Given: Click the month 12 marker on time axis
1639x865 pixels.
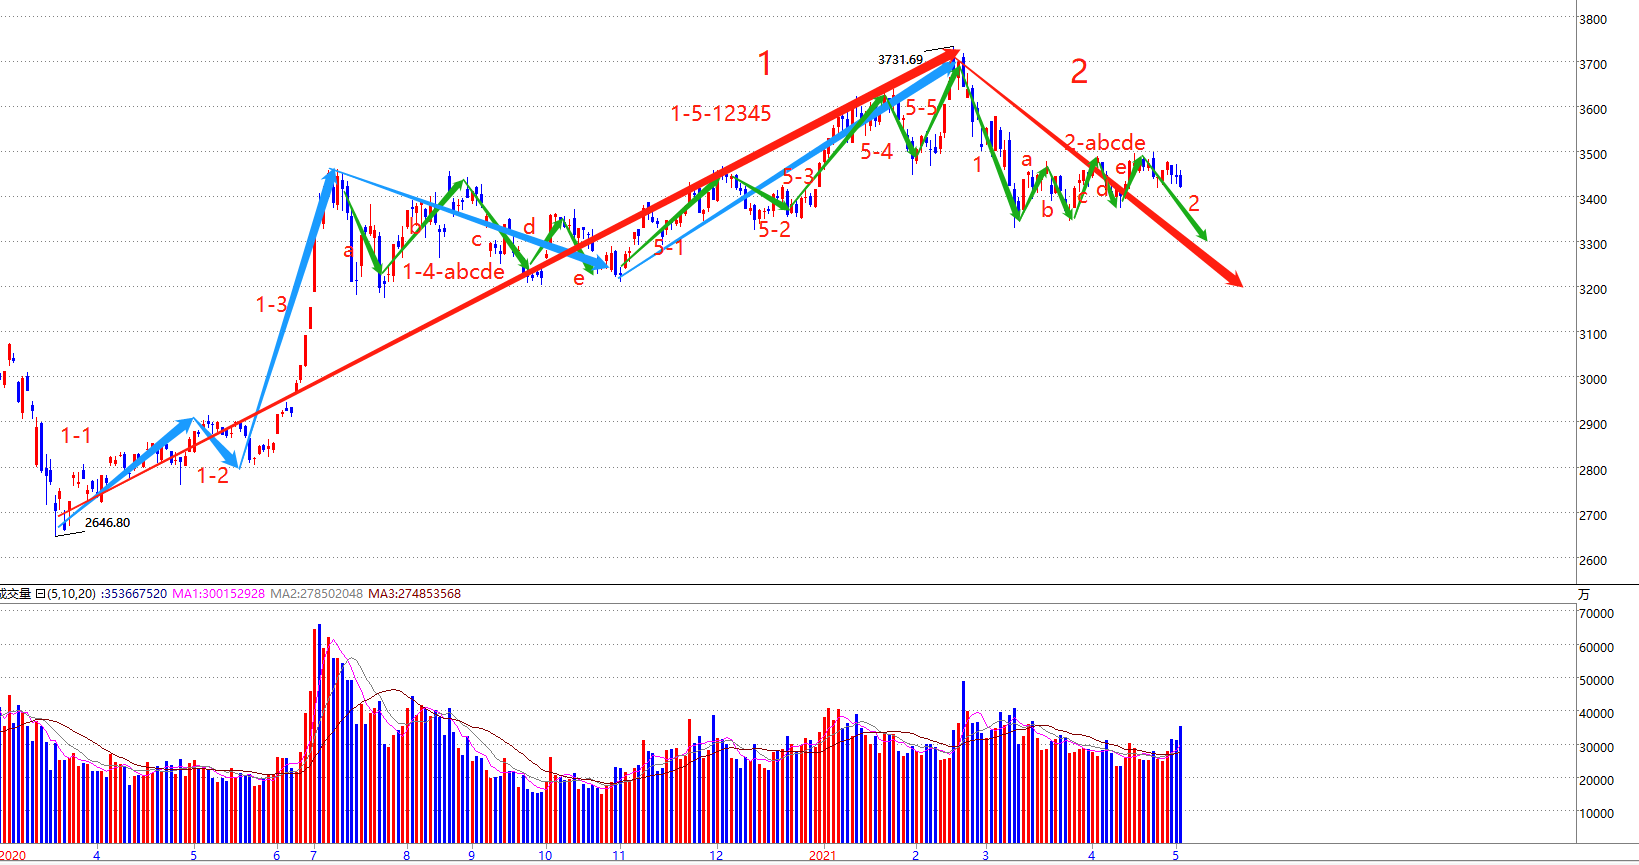Looking at the screenshot, I should pos(716,856).
